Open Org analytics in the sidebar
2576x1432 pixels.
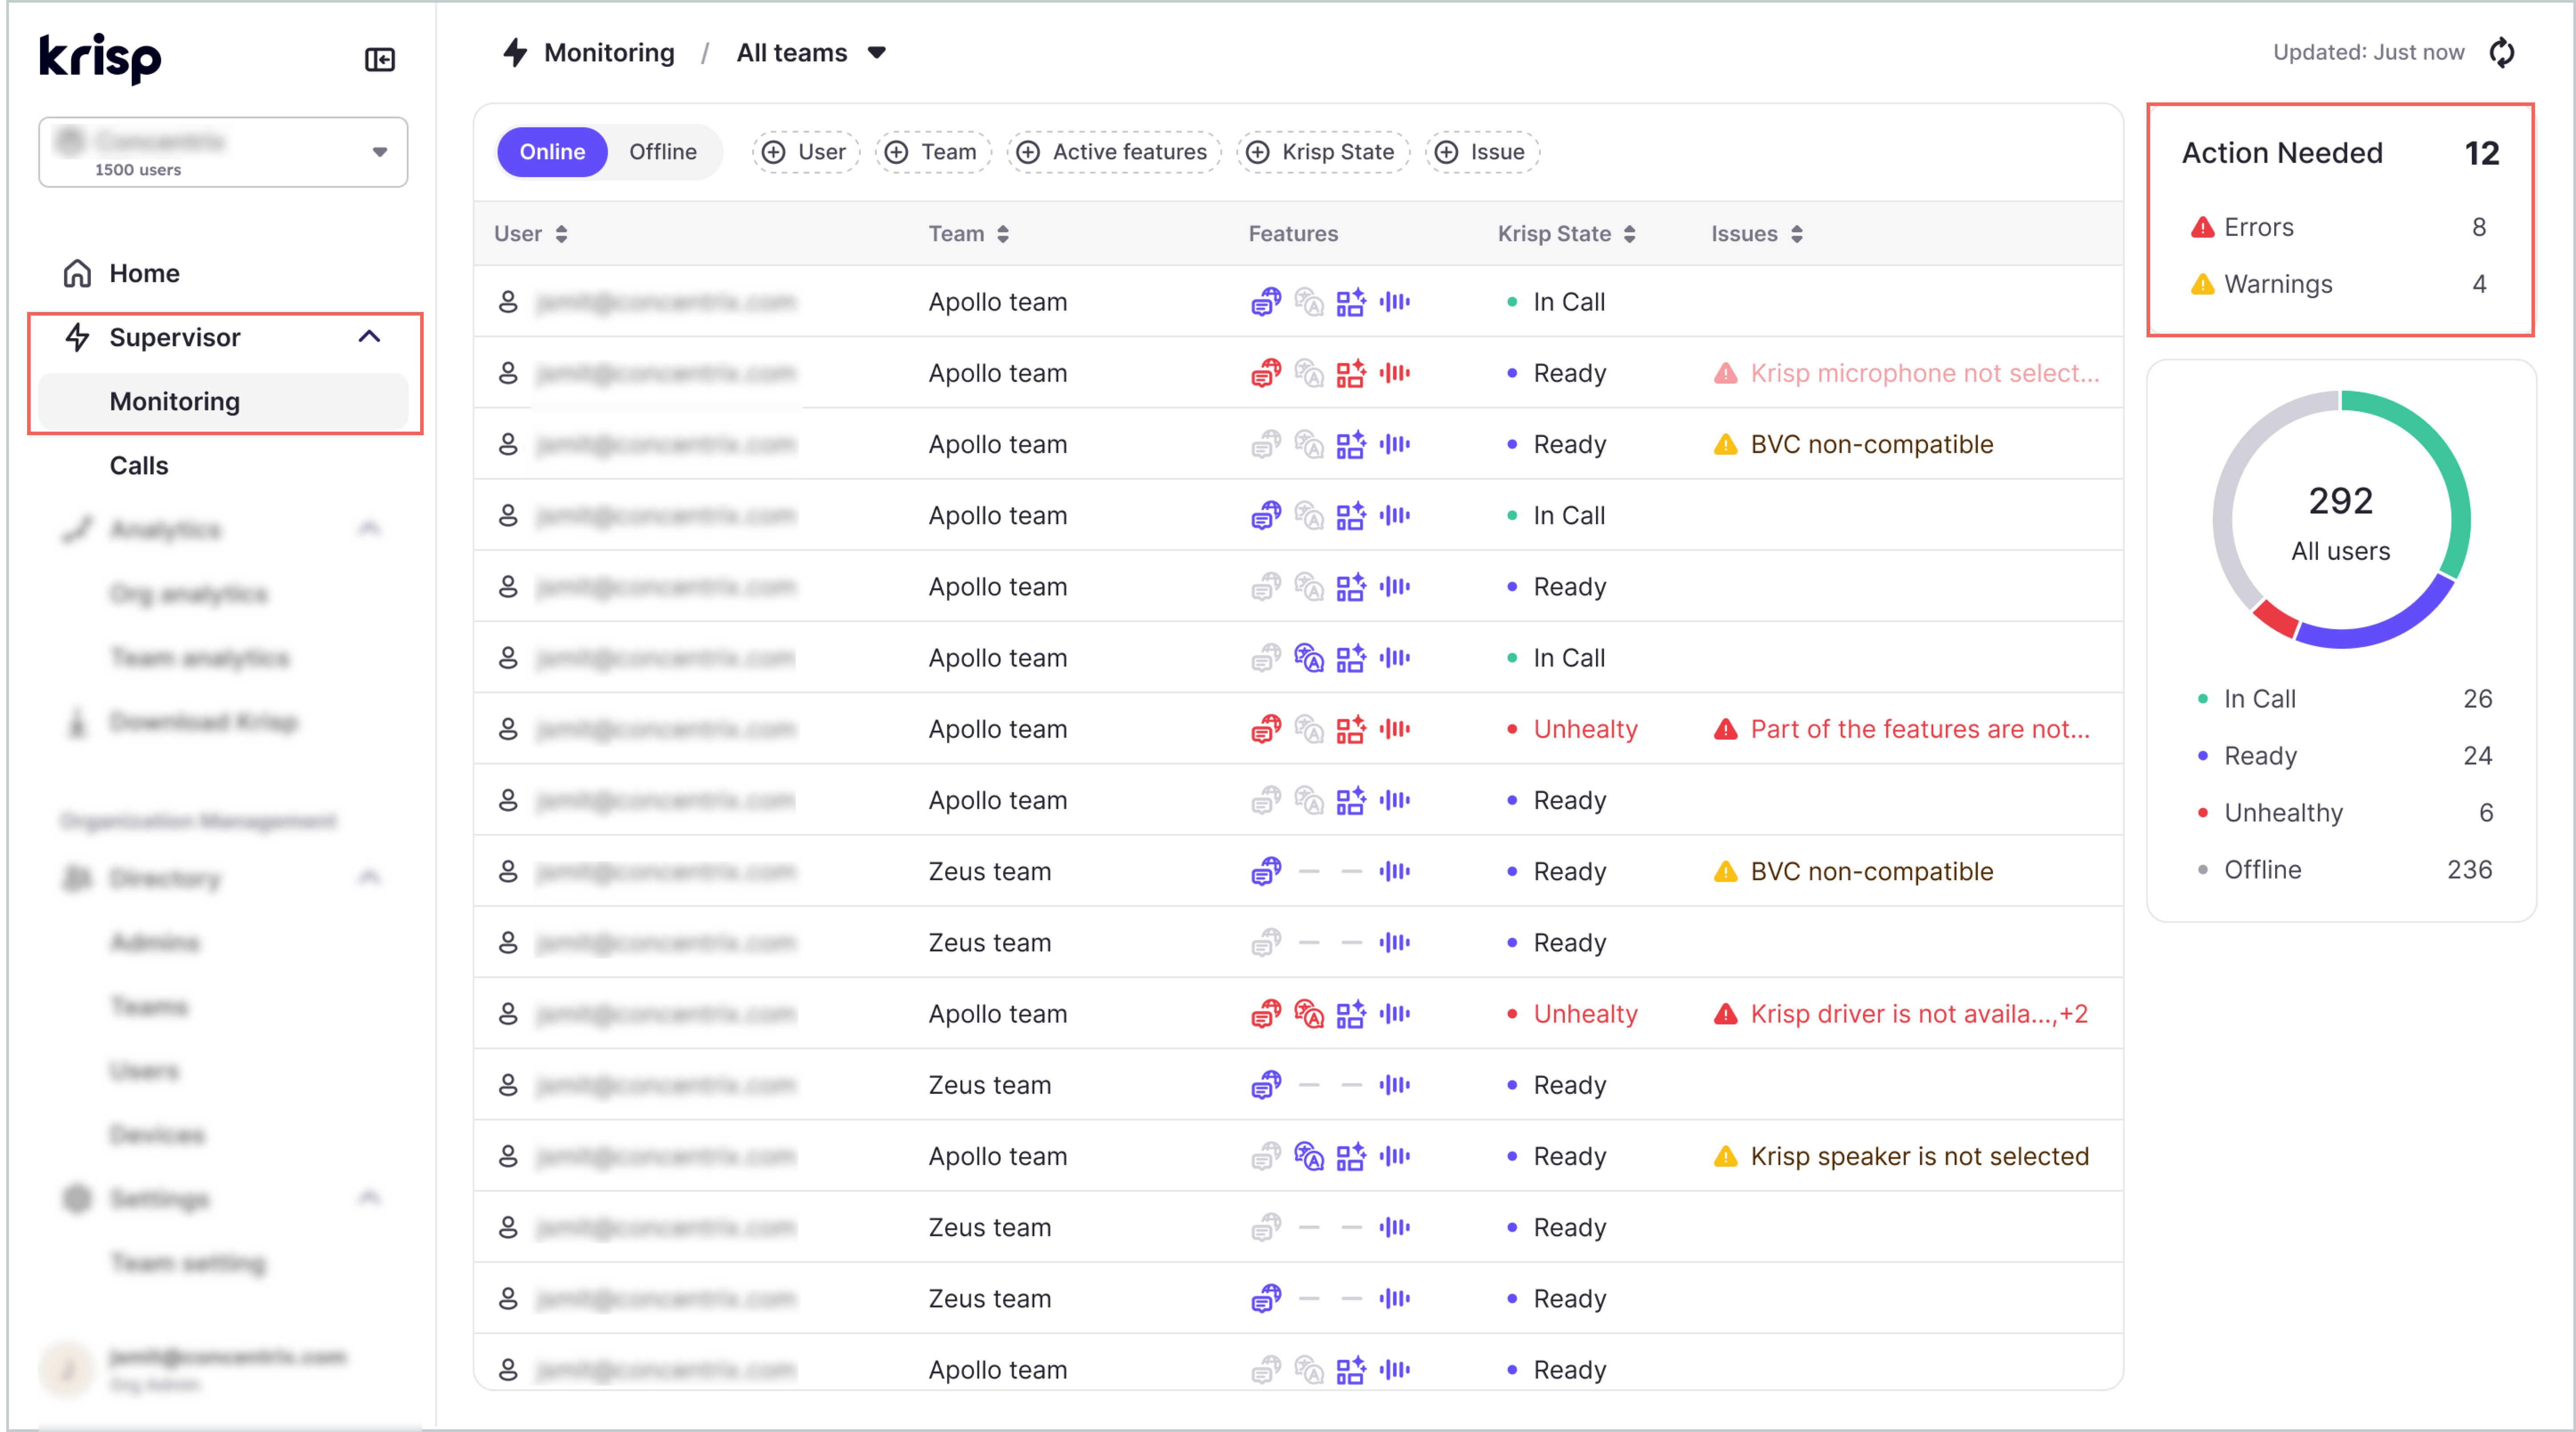[x=189, y=593]
